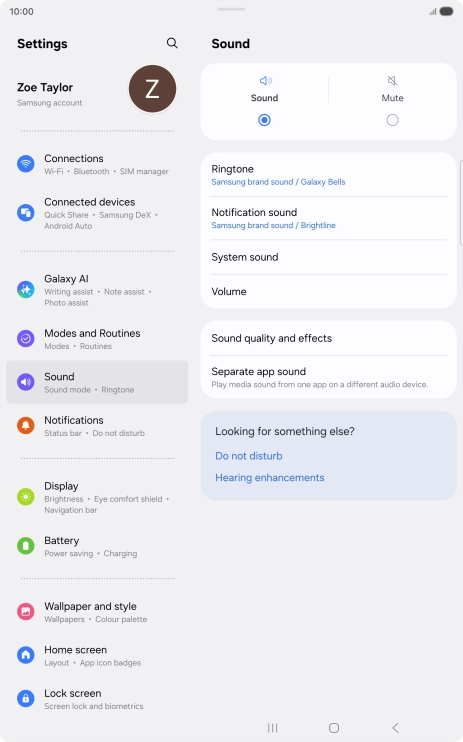
Task: Open the Ringtone setting
Action: click(x=329, y=175)
